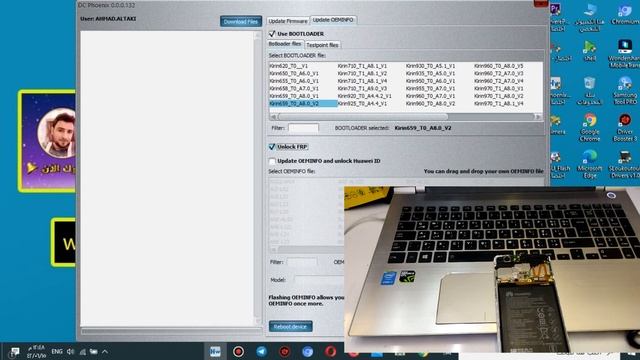
Task: Select Kirin960_T0_A7.0_V1 bootloader file
Action: click(x=431, y=96)
